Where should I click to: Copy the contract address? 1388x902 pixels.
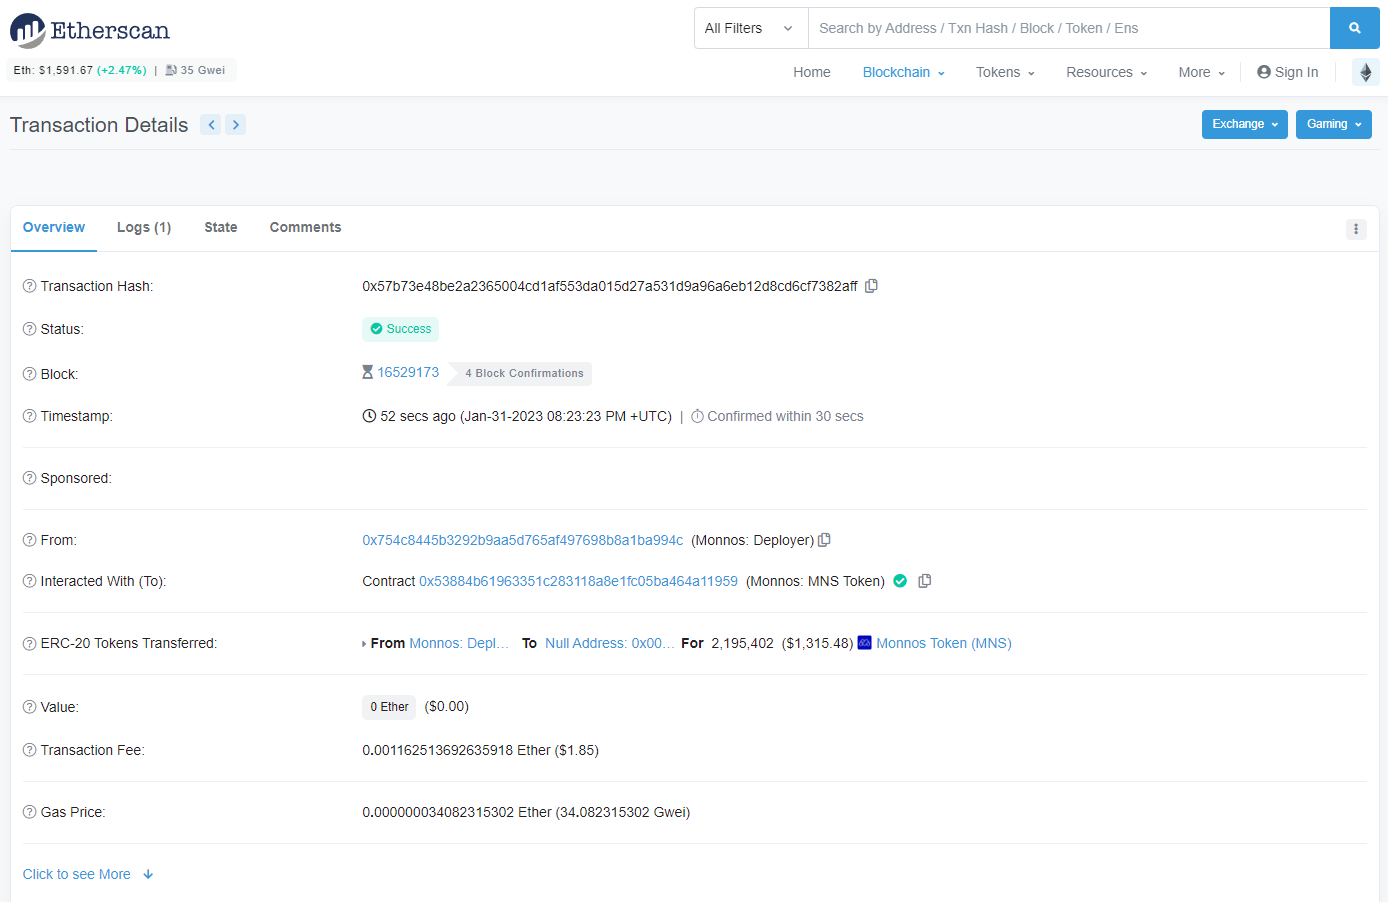[x=925, y=581]
